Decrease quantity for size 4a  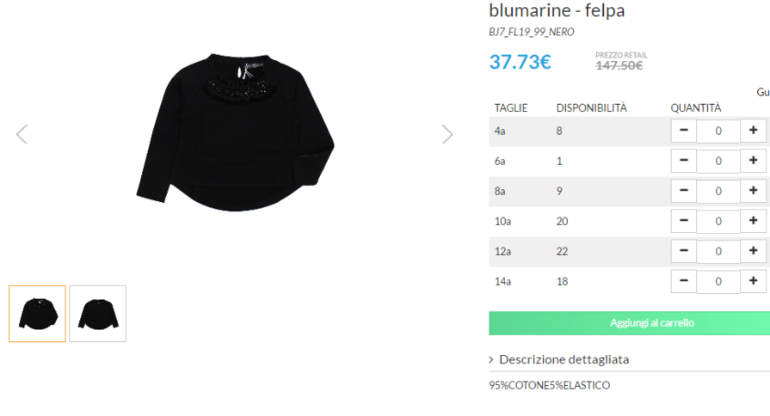coord(684,131)
